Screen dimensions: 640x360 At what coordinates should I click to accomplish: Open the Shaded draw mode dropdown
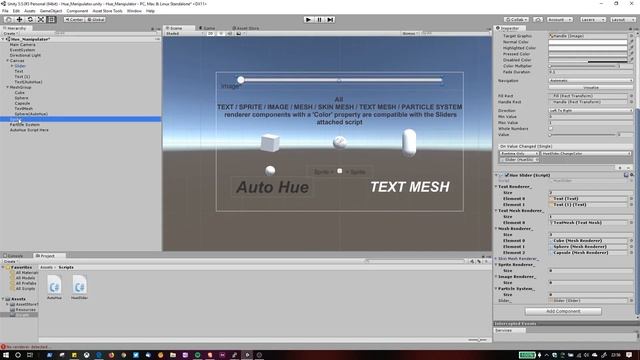click(184, 33)
